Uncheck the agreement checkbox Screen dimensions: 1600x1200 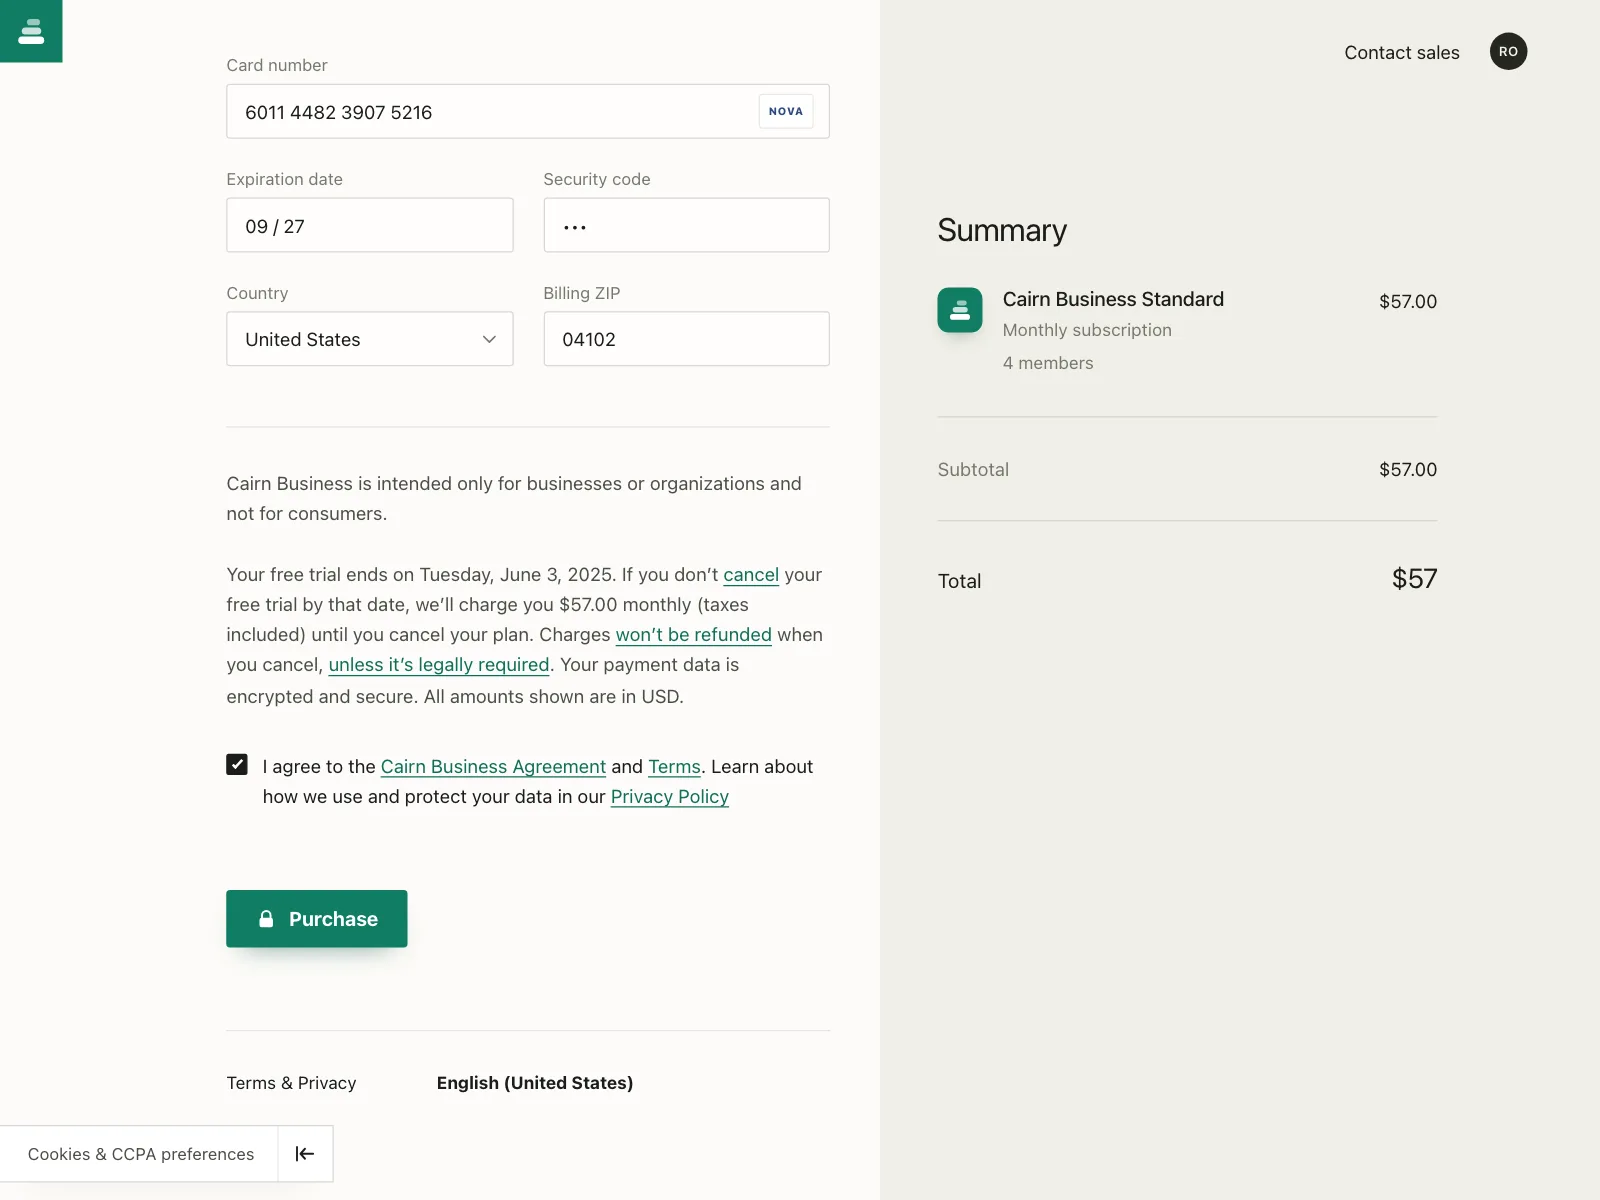pos(237,765)
